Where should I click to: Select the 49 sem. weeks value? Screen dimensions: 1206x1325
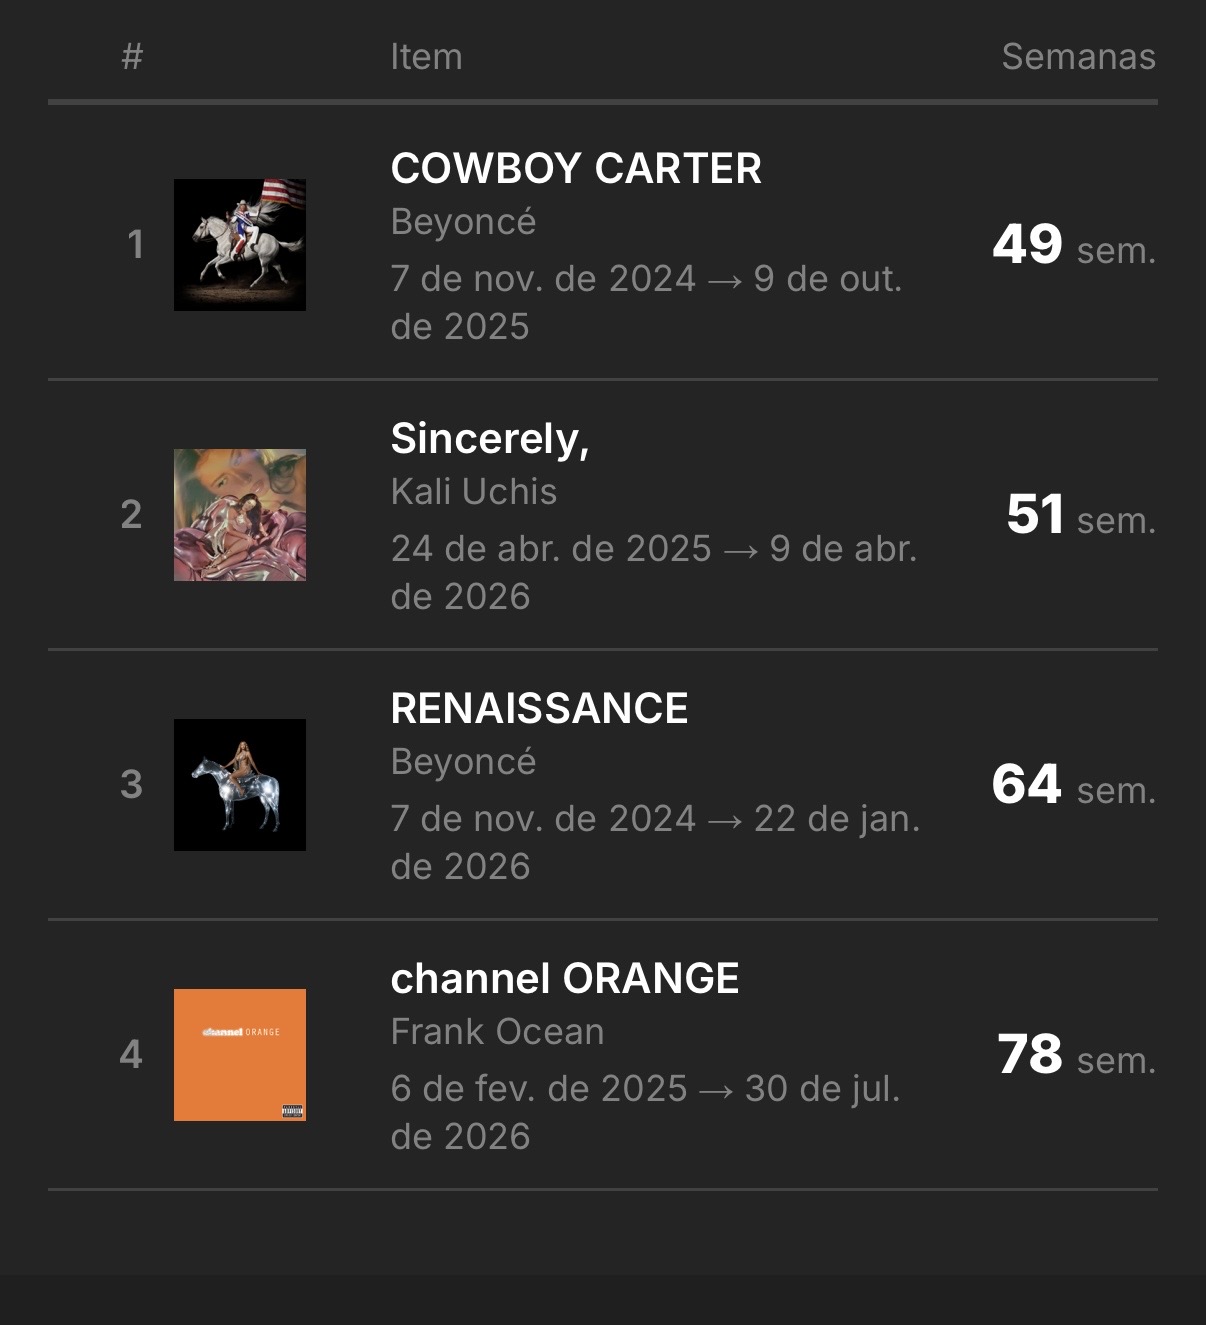tap(1074, 245)
